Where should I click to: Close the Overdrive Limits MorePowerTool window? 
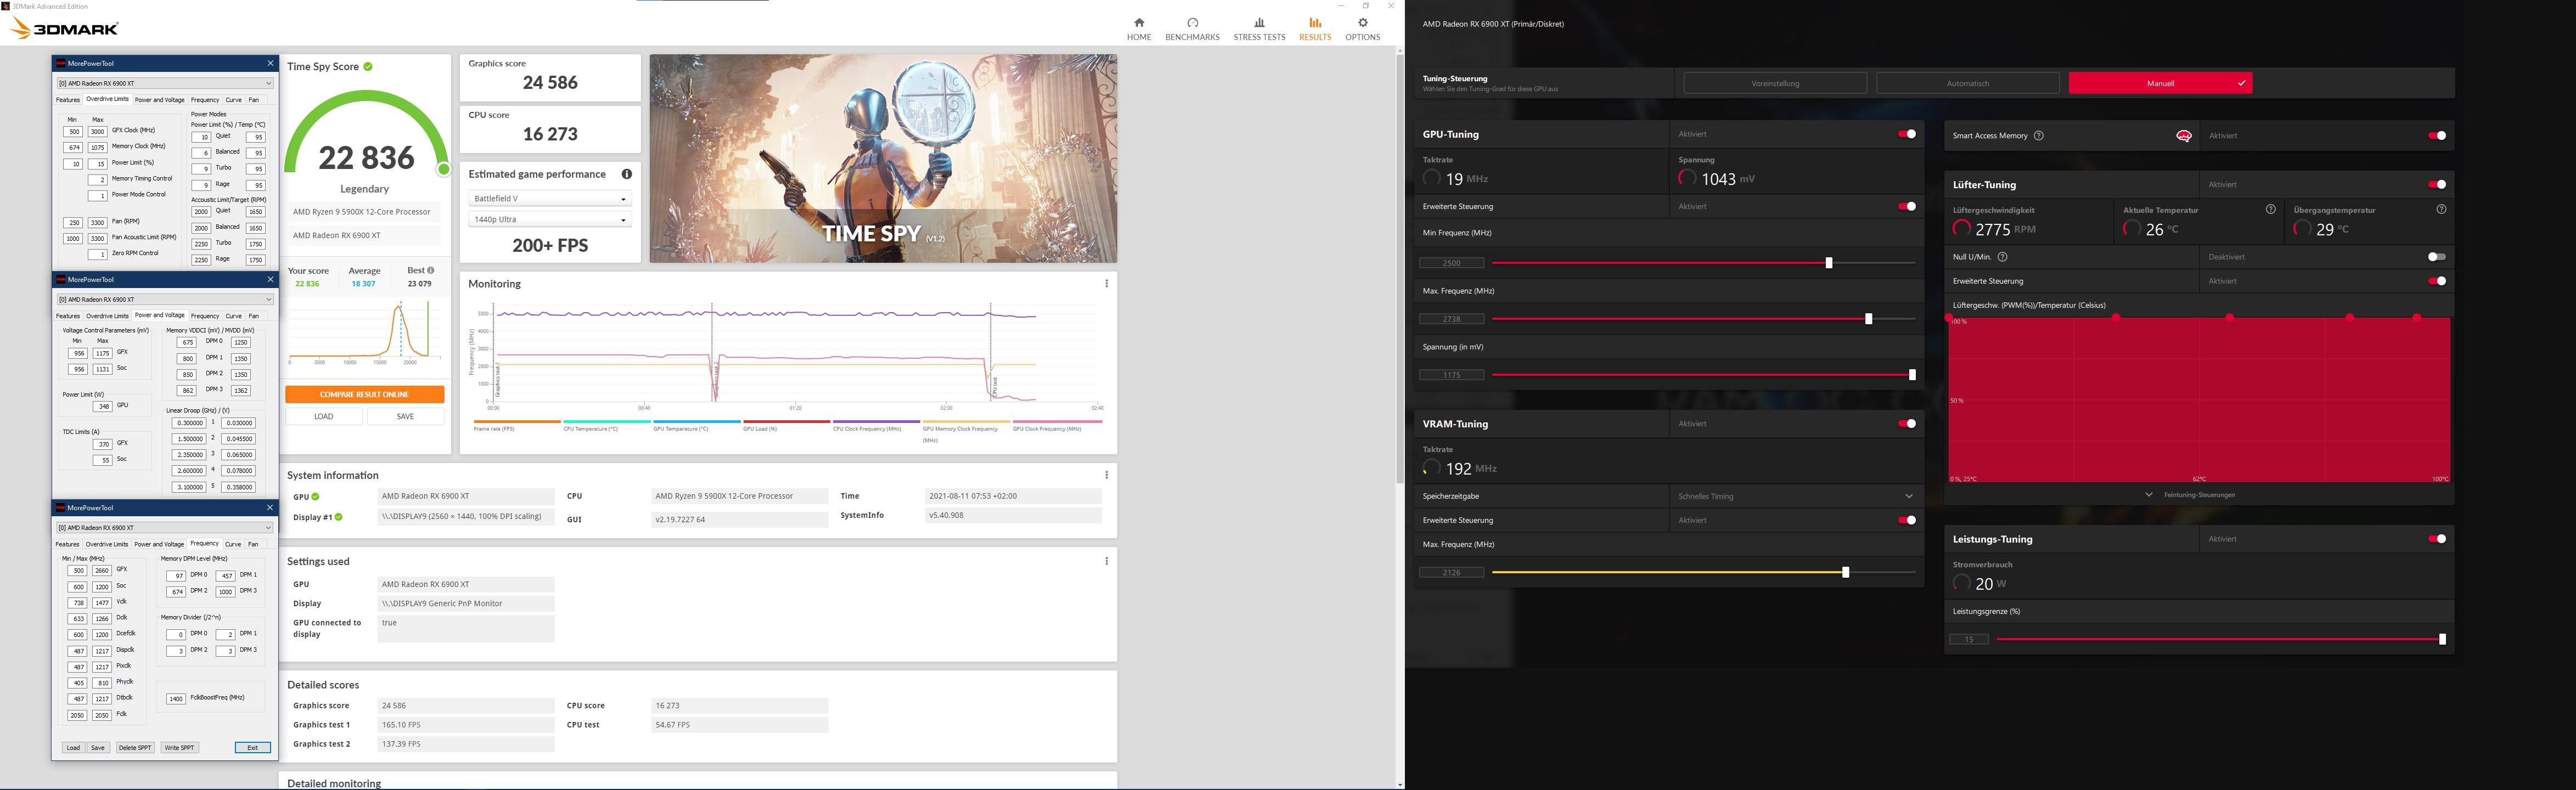[x=270, y=63]
